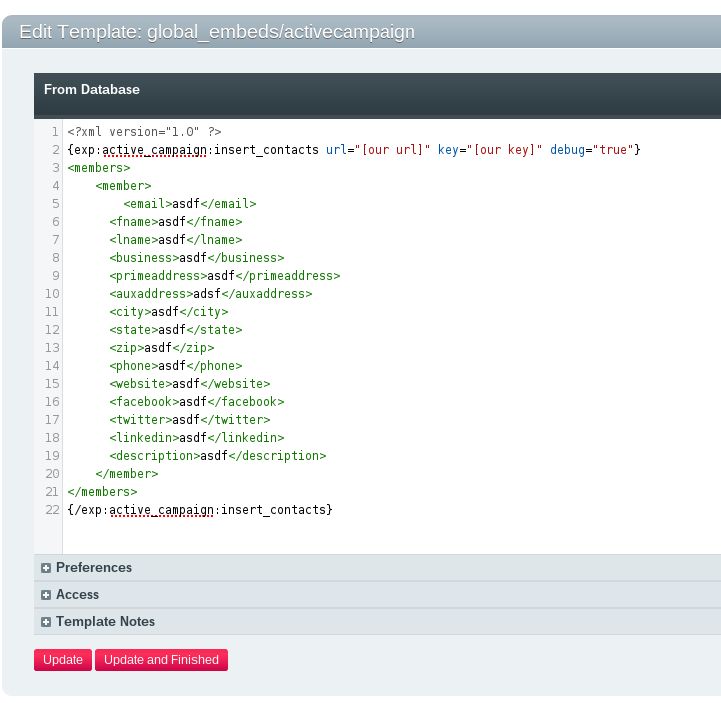Click the opening <member> tag on line 4

coord(123,186)
